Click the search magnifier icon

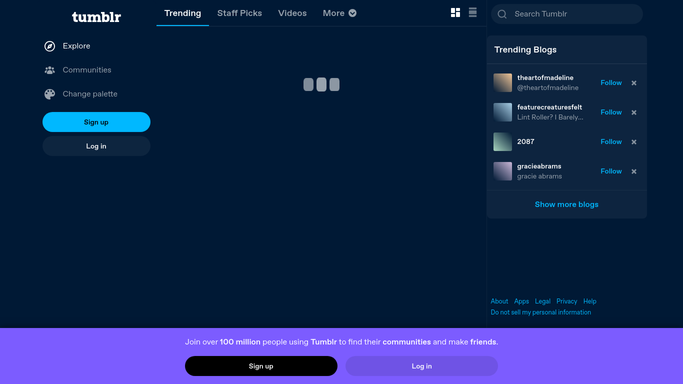coord(502,14)
